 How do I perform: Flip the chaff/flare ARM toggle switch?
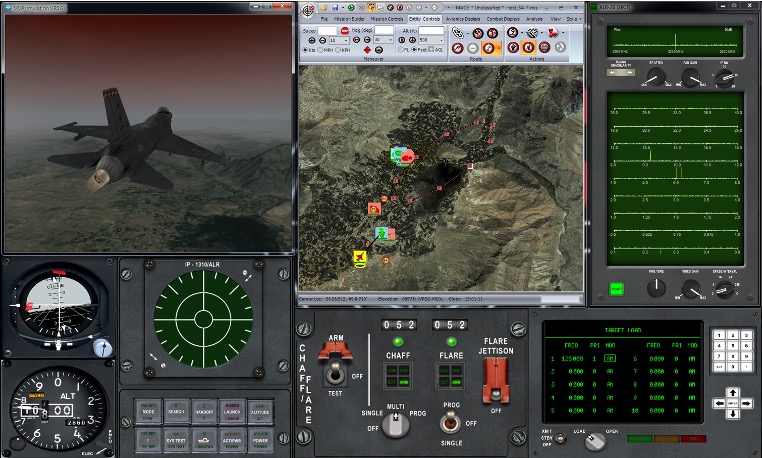click(334, 374)
